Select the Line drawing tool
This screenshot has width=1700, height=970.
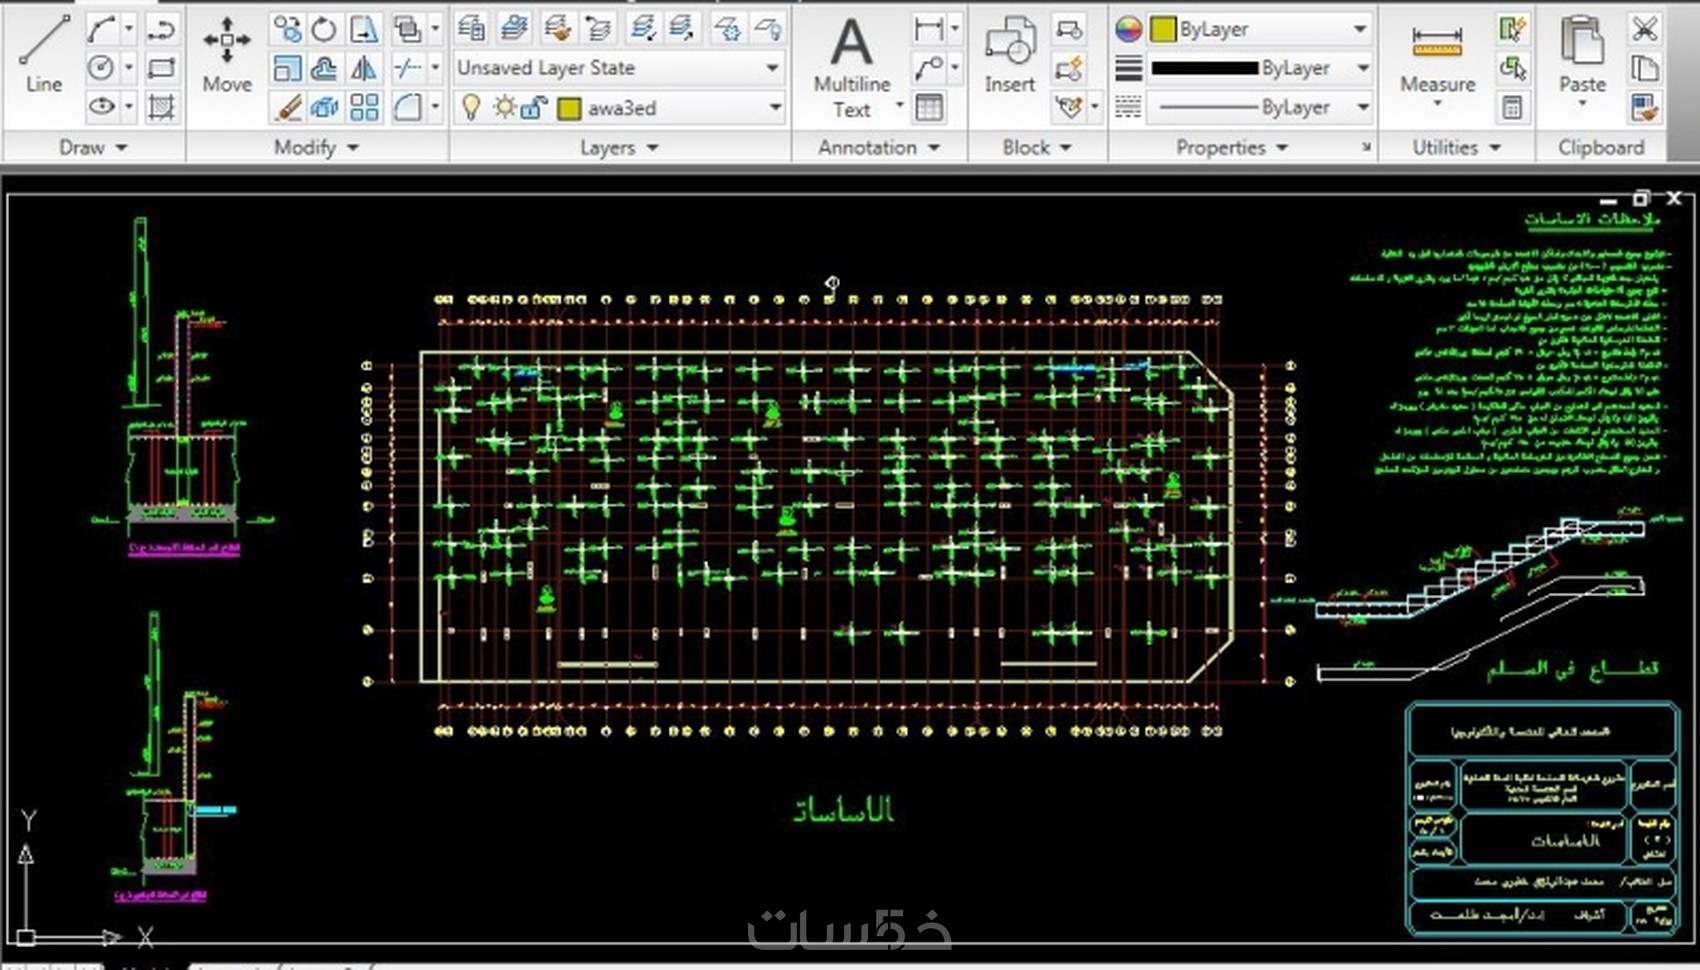tap(44, 55)
